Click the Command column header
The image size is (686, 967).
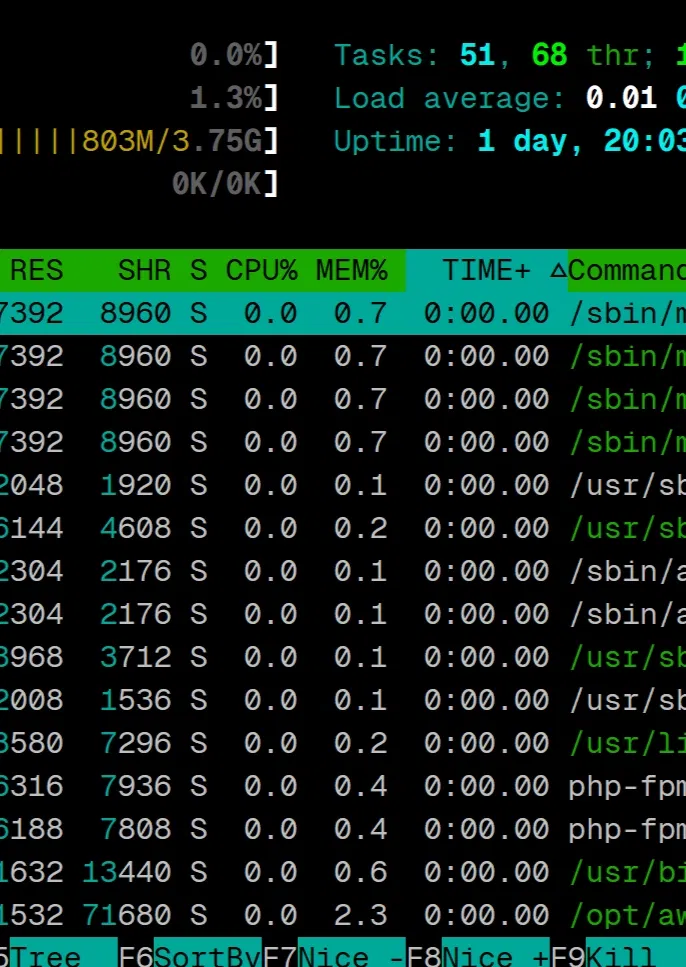[626, 270]
